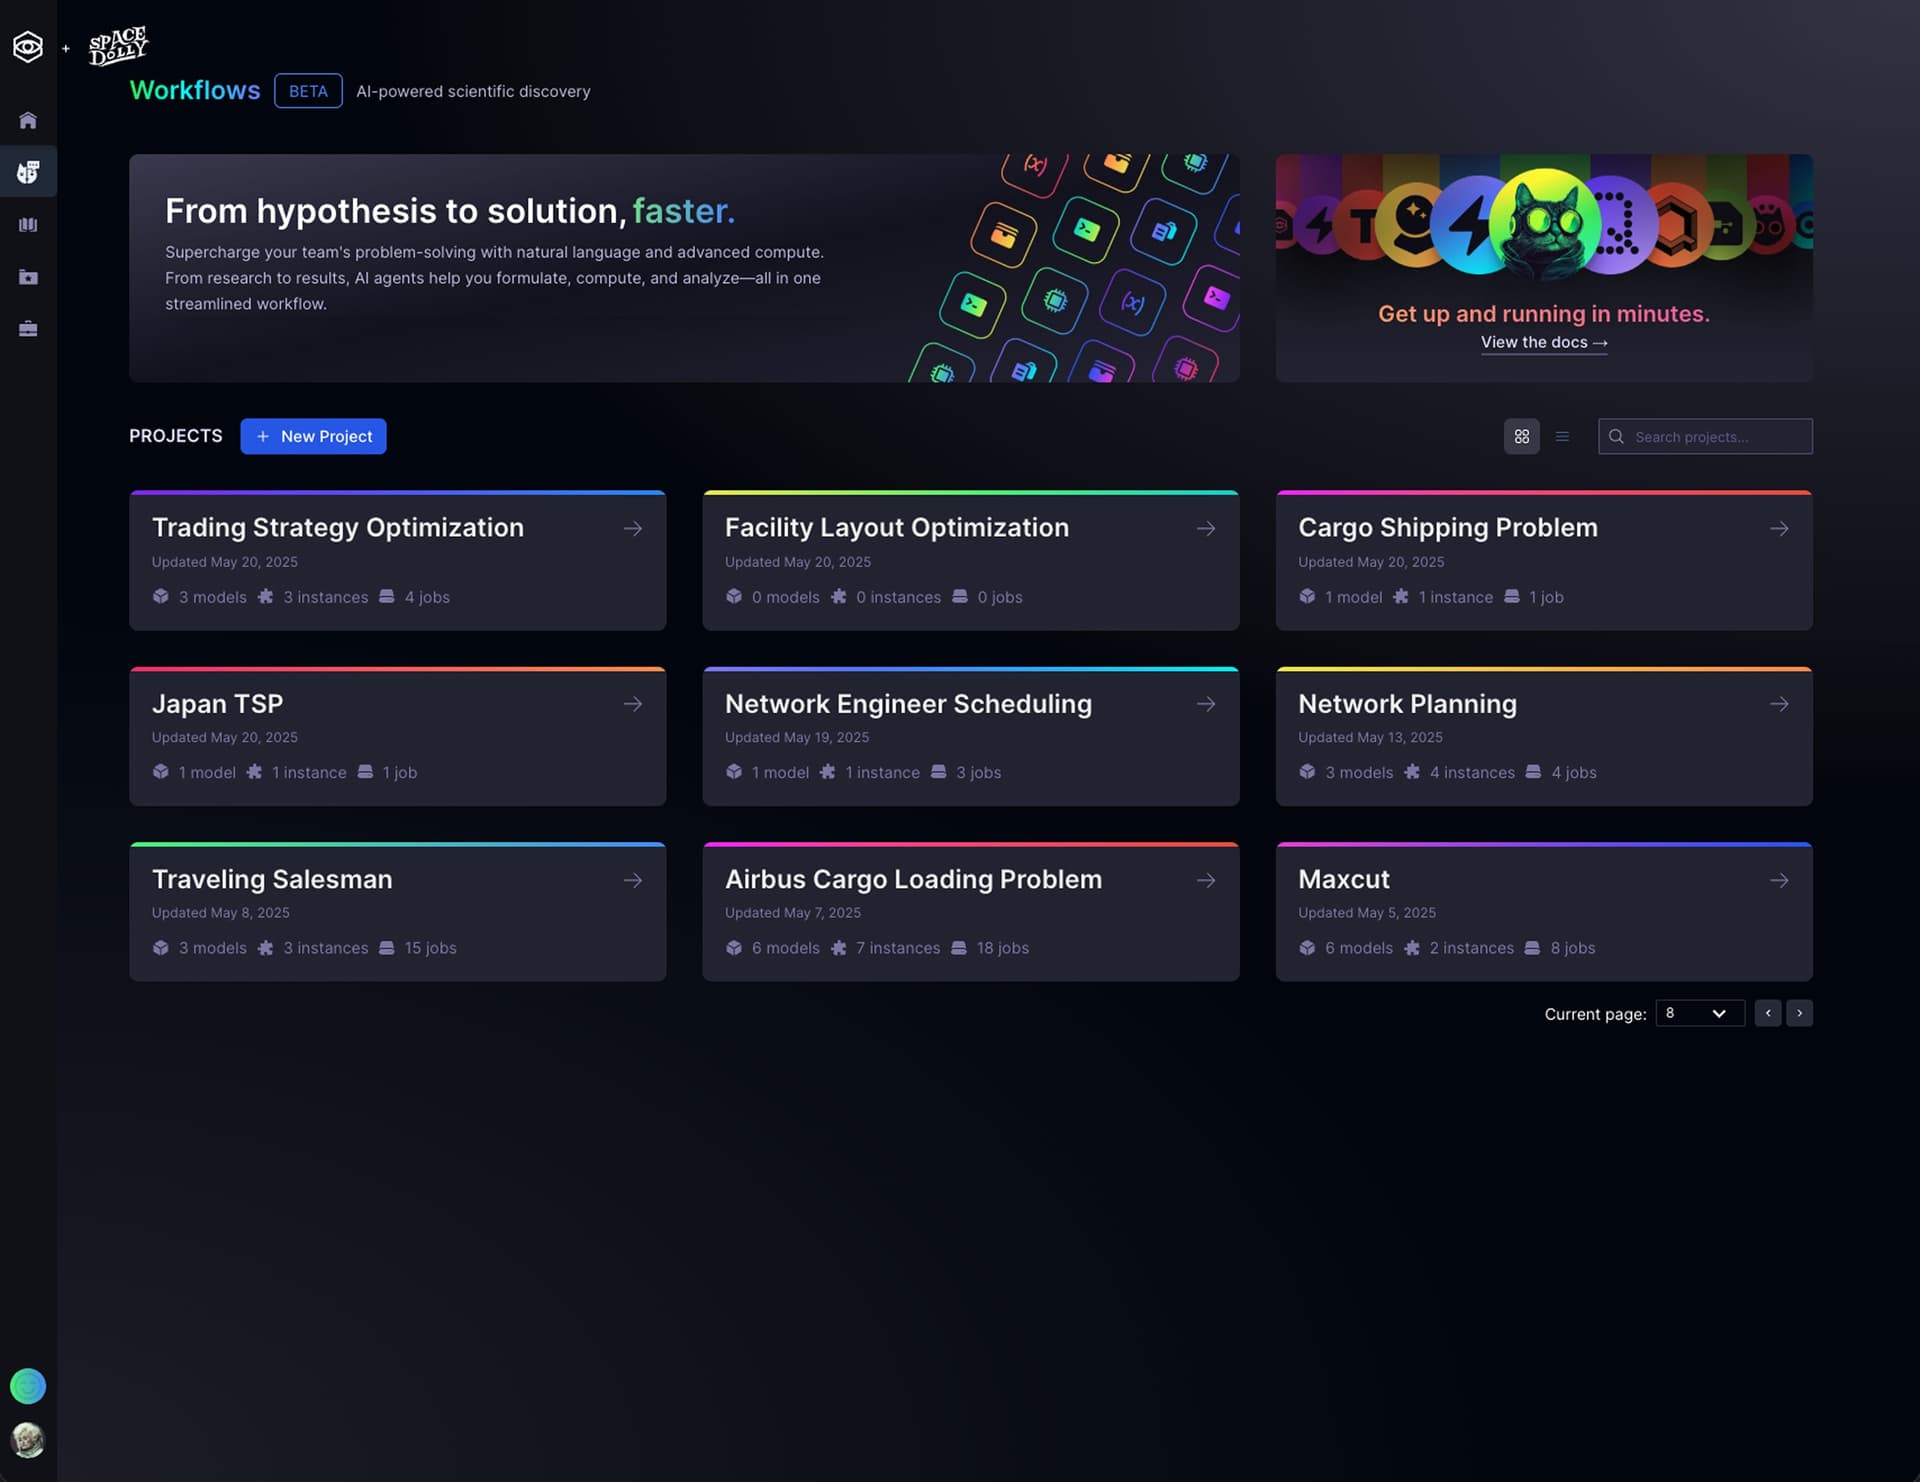The image size is (1920, 1482).
Task: Open the briefcase icon in the sidebar
Action: (28, 328)
